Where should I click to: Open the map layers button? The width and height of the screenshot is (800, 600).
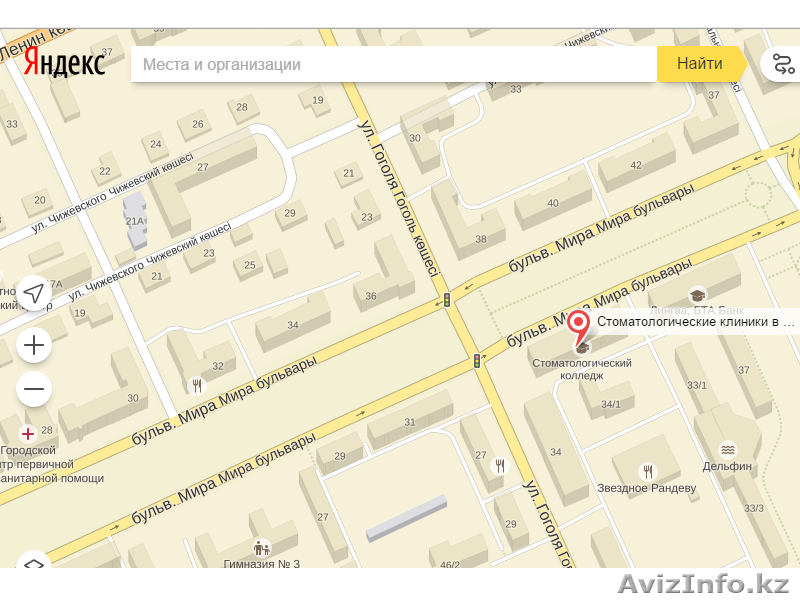pyautogui.click(x=34, y=561)
